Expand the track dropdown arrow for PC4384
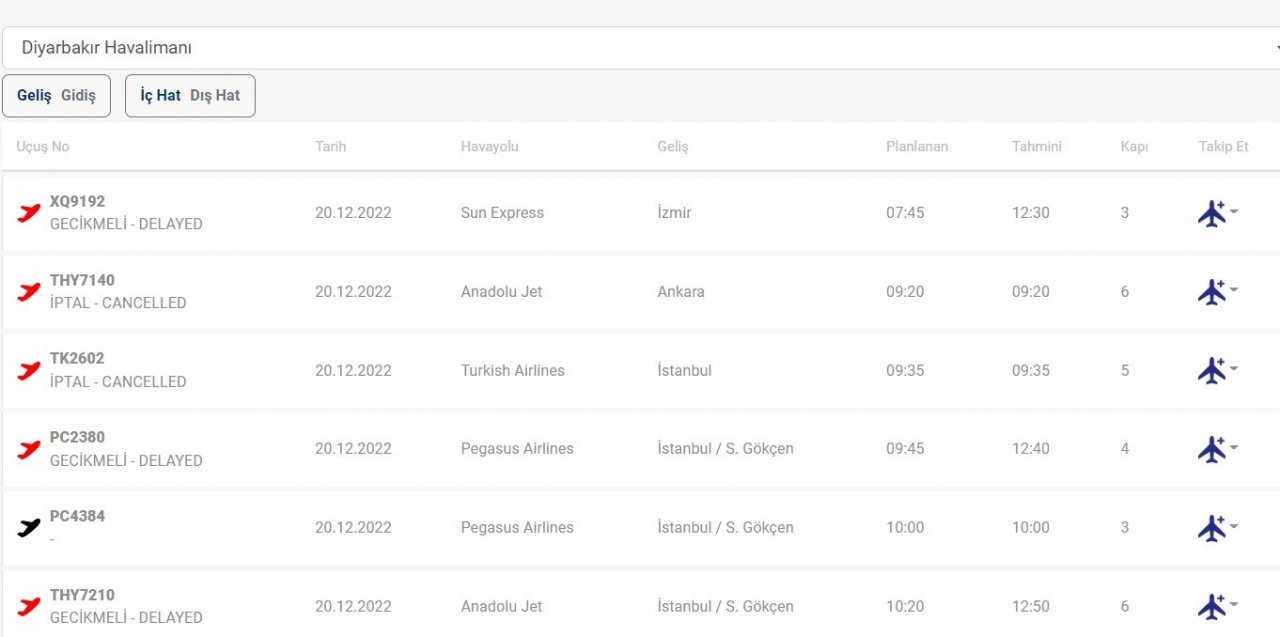Viewport: 1280px width, 637px height. click(1234, 526)
